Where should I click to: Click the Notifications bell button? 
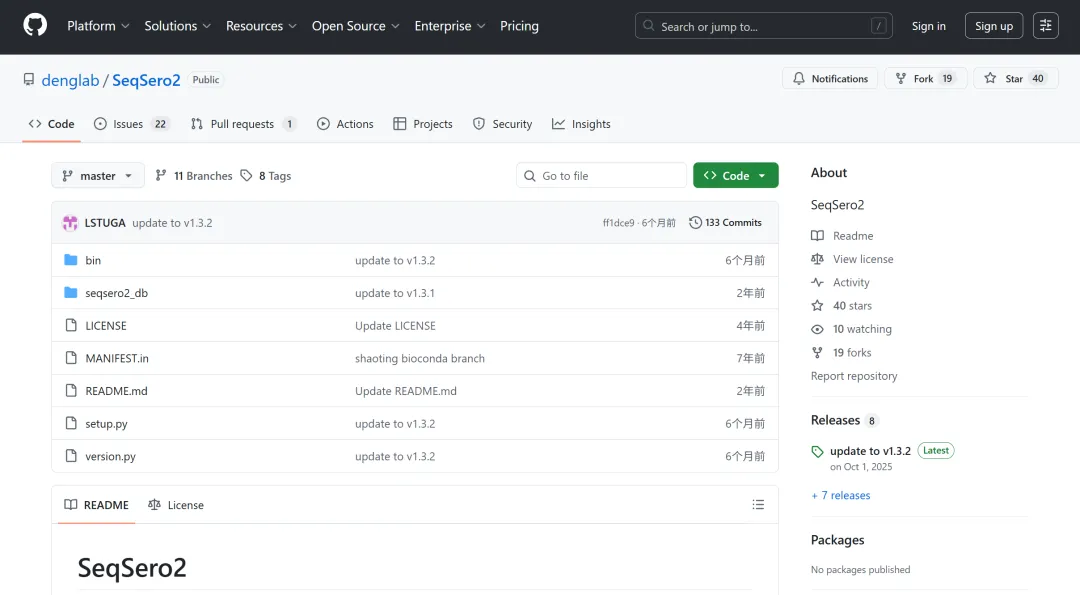pos(830,79)
